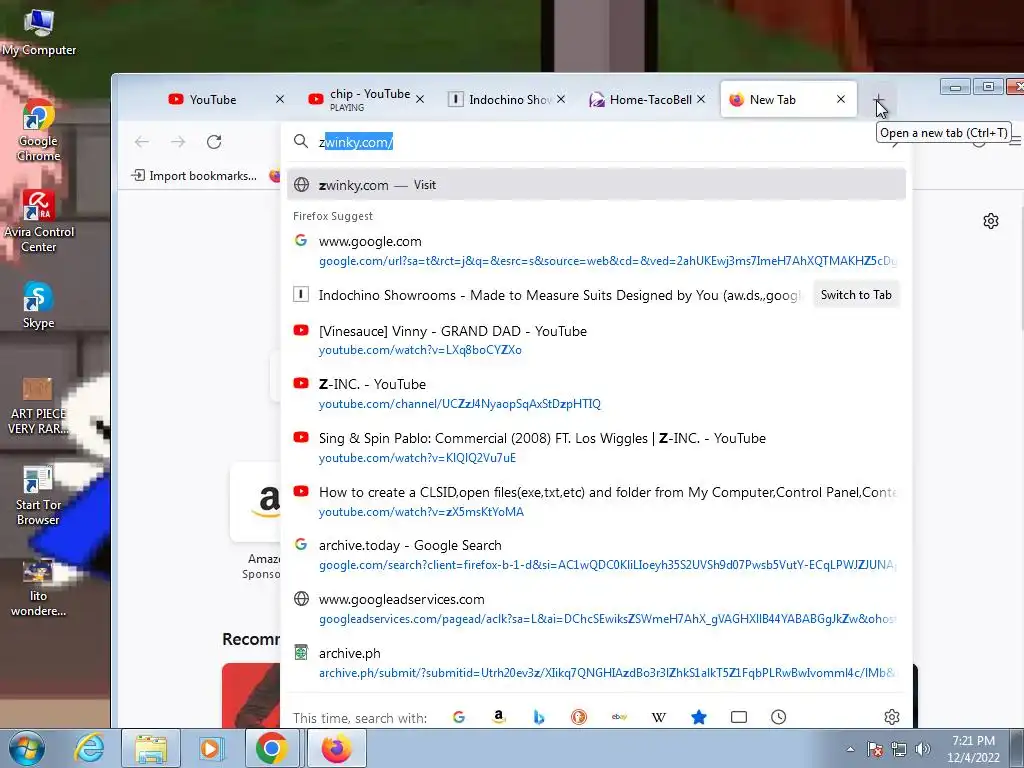This screenshot has height=768, width=1024.
Task: Click taskbar clock showing 7:21 PM
Action: (x=973, y=748)
